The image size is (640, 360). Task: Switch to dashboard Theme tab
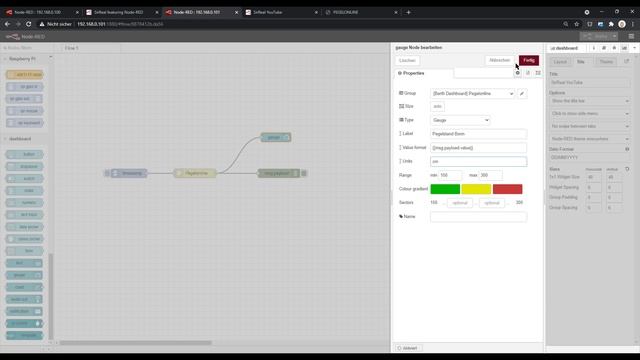(x=606, y=62)
